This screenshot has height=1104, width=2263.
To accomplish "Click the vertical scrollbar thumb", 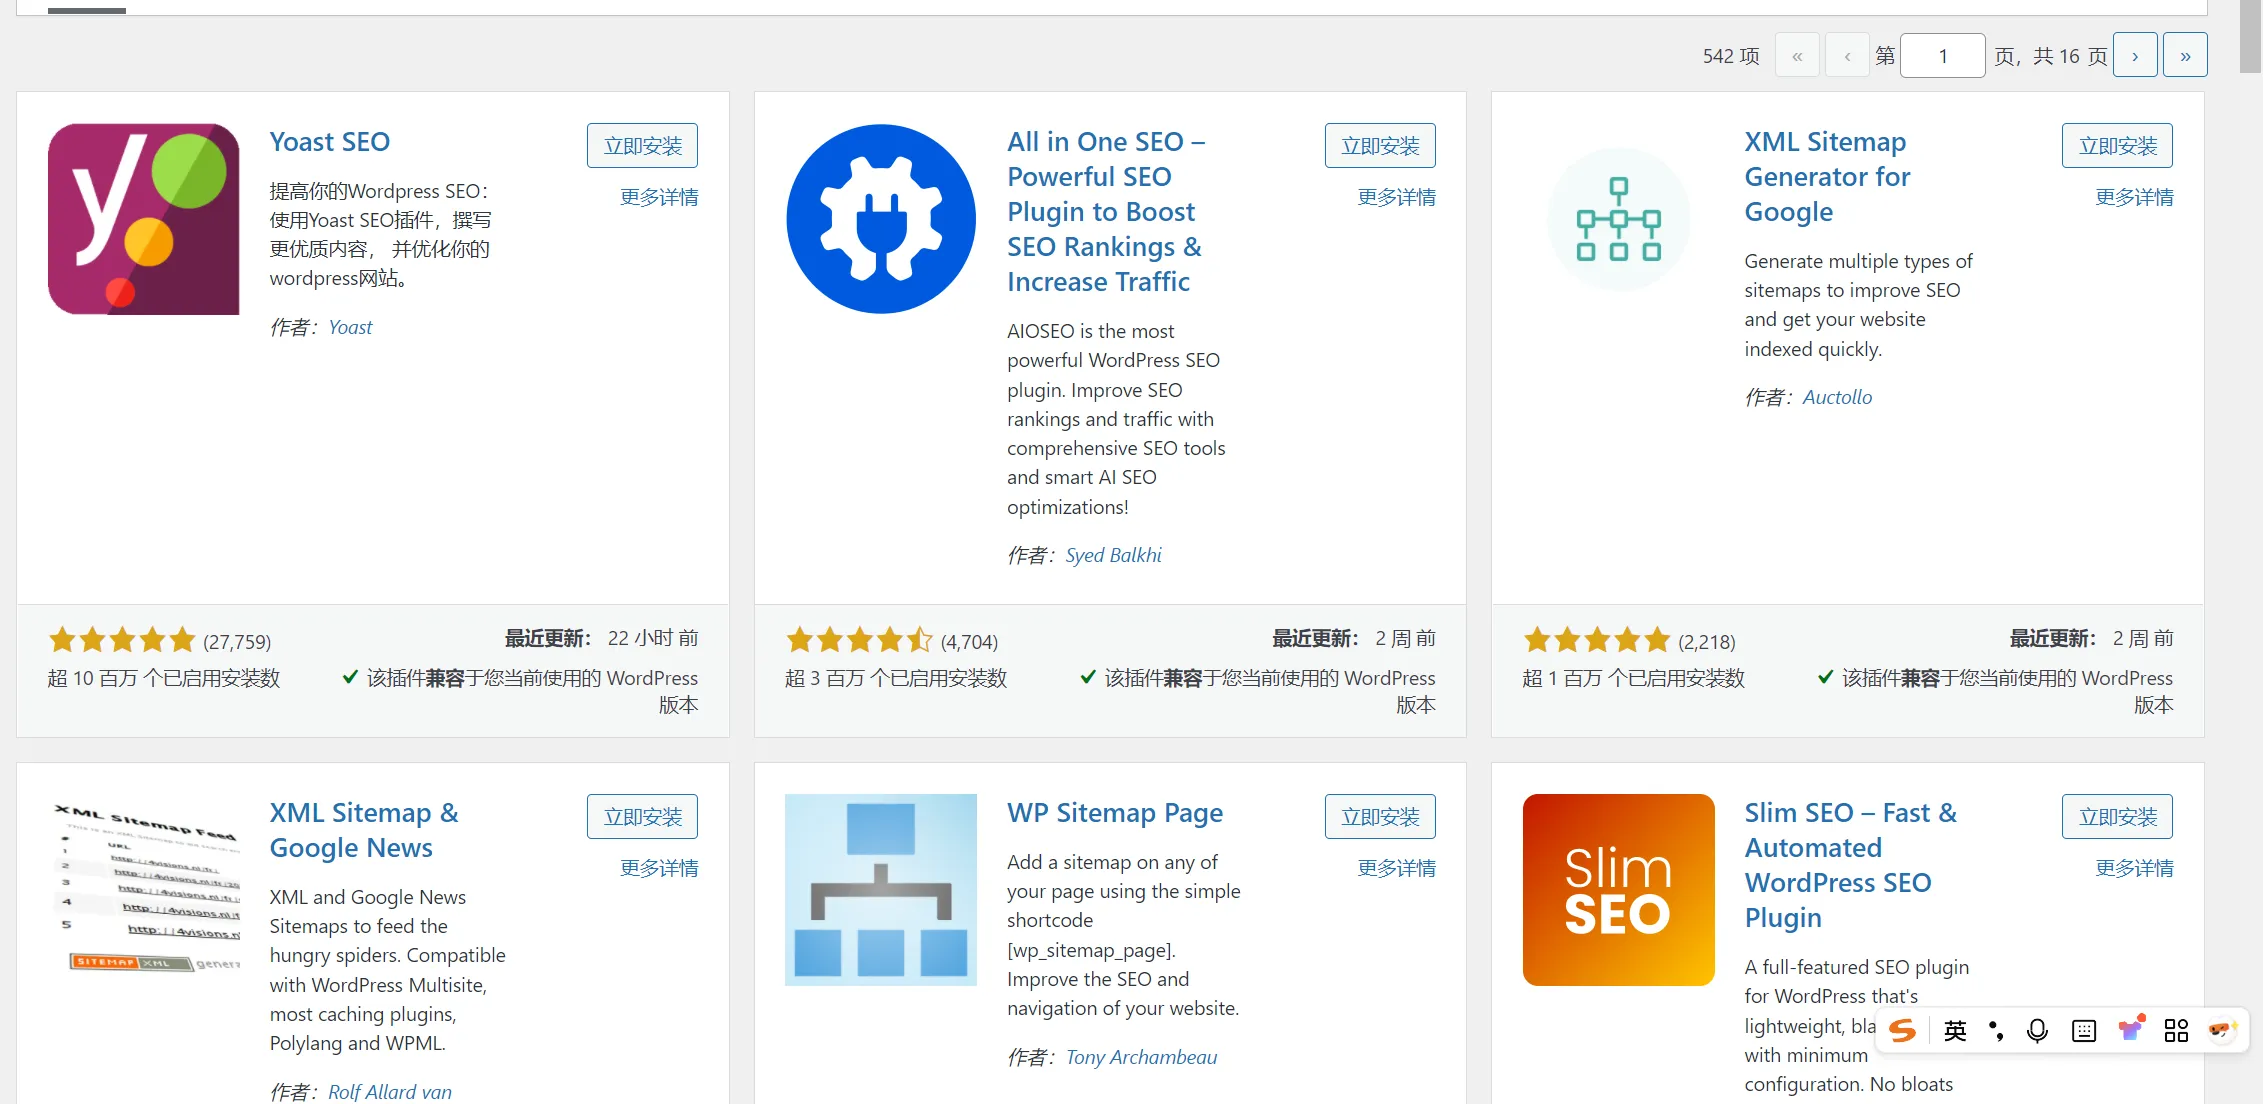I will pyautogui.click(x=2250, y=36).
